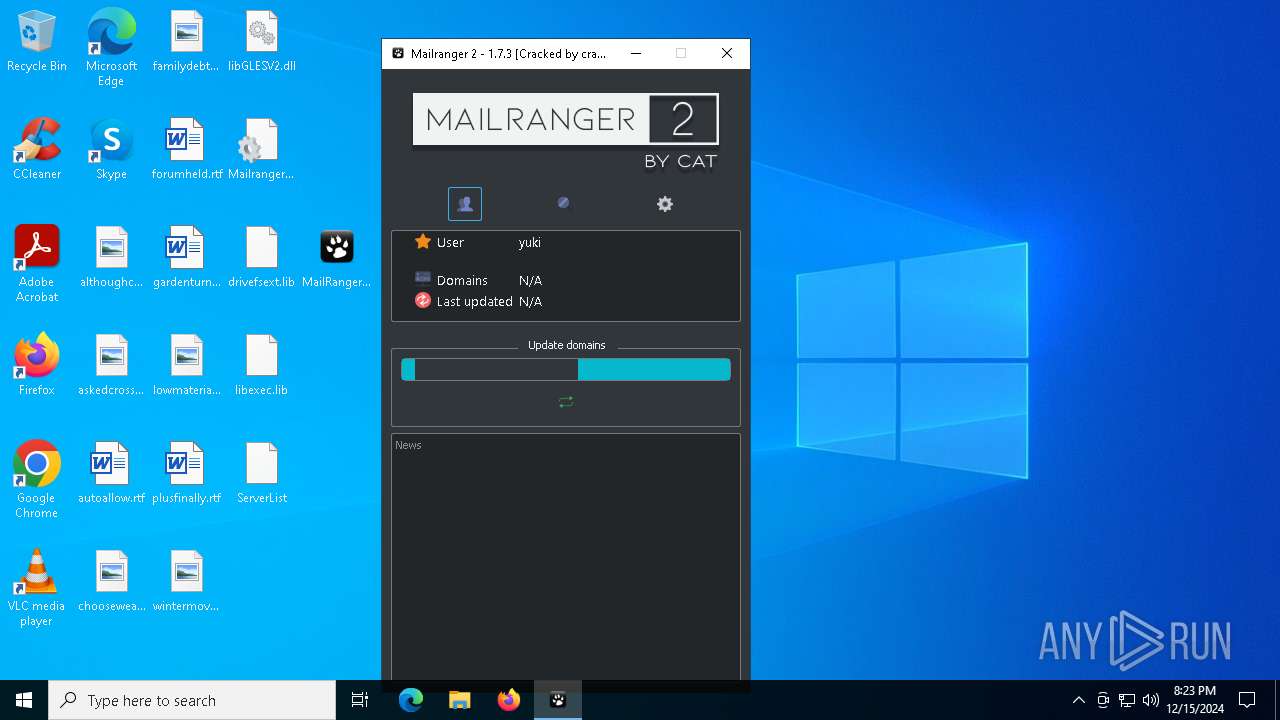
Task: Open the notification center
Action: 1247,700
